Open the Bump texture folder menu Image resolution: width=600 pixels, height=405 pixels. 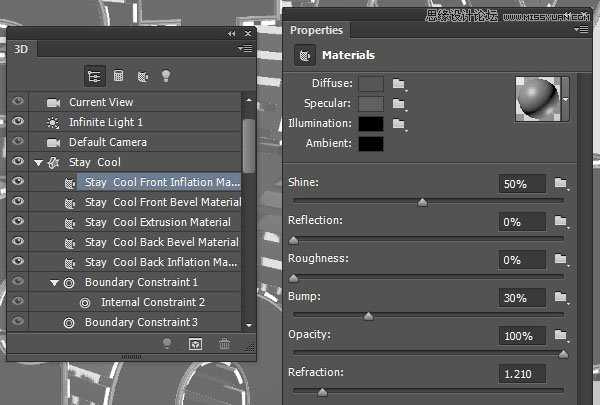561,297
